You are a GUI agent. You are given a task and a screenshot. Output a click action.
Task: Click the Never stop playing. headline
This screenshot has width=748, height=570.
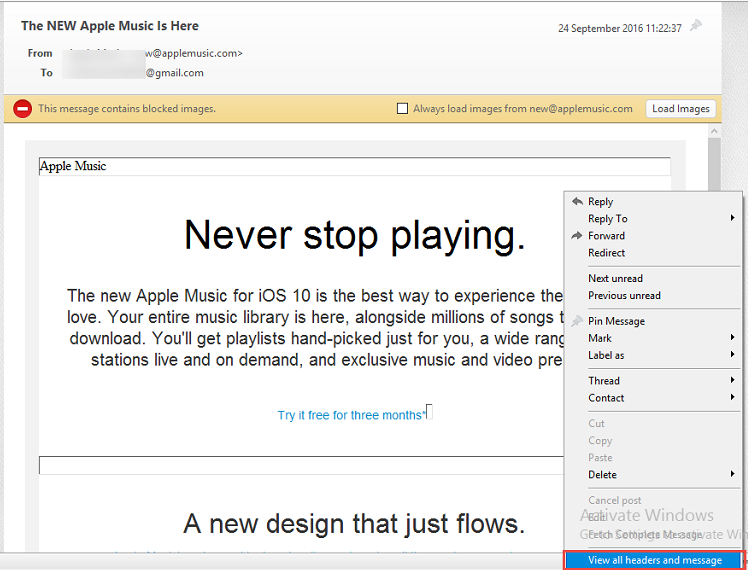(x=355, y=236)
